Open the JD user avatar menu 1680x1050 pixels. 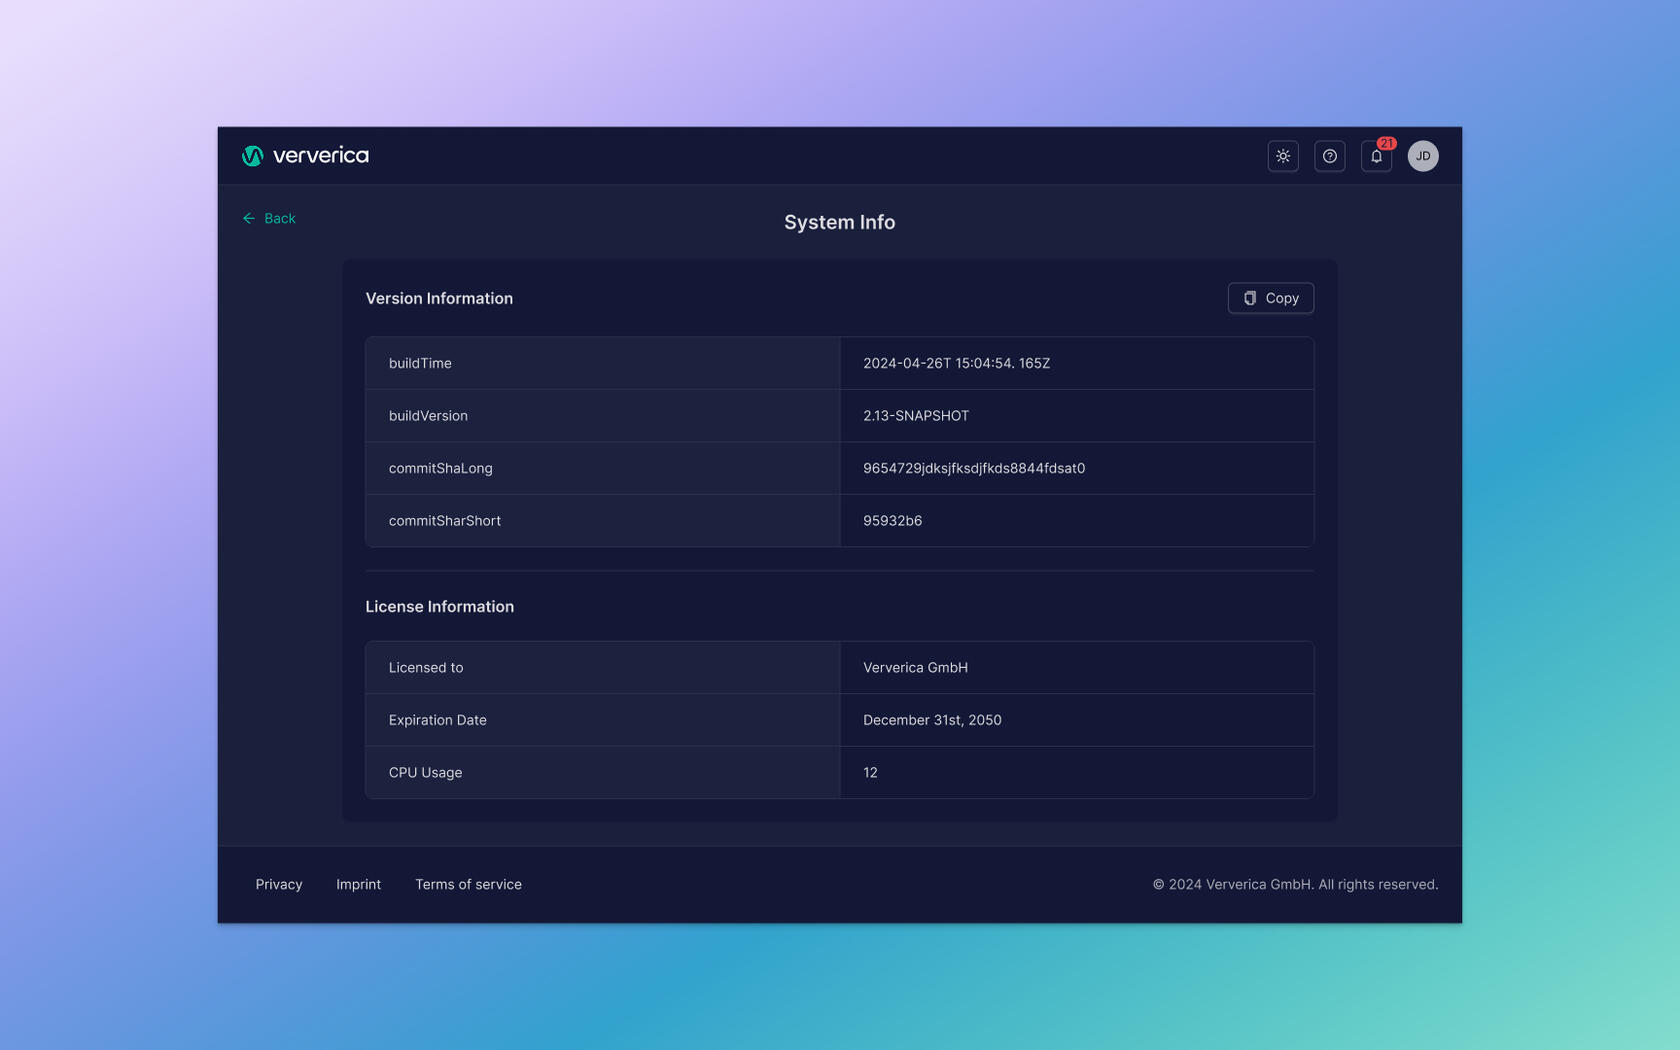[1422, 156]
